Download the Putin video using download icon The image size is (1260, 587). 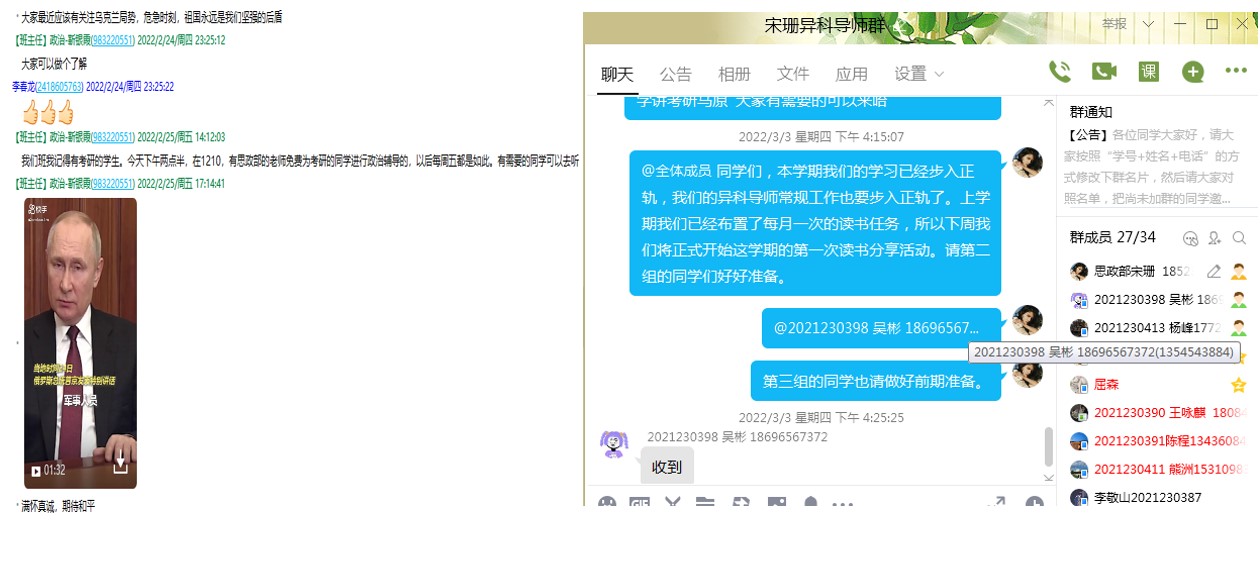click(120, 464)
